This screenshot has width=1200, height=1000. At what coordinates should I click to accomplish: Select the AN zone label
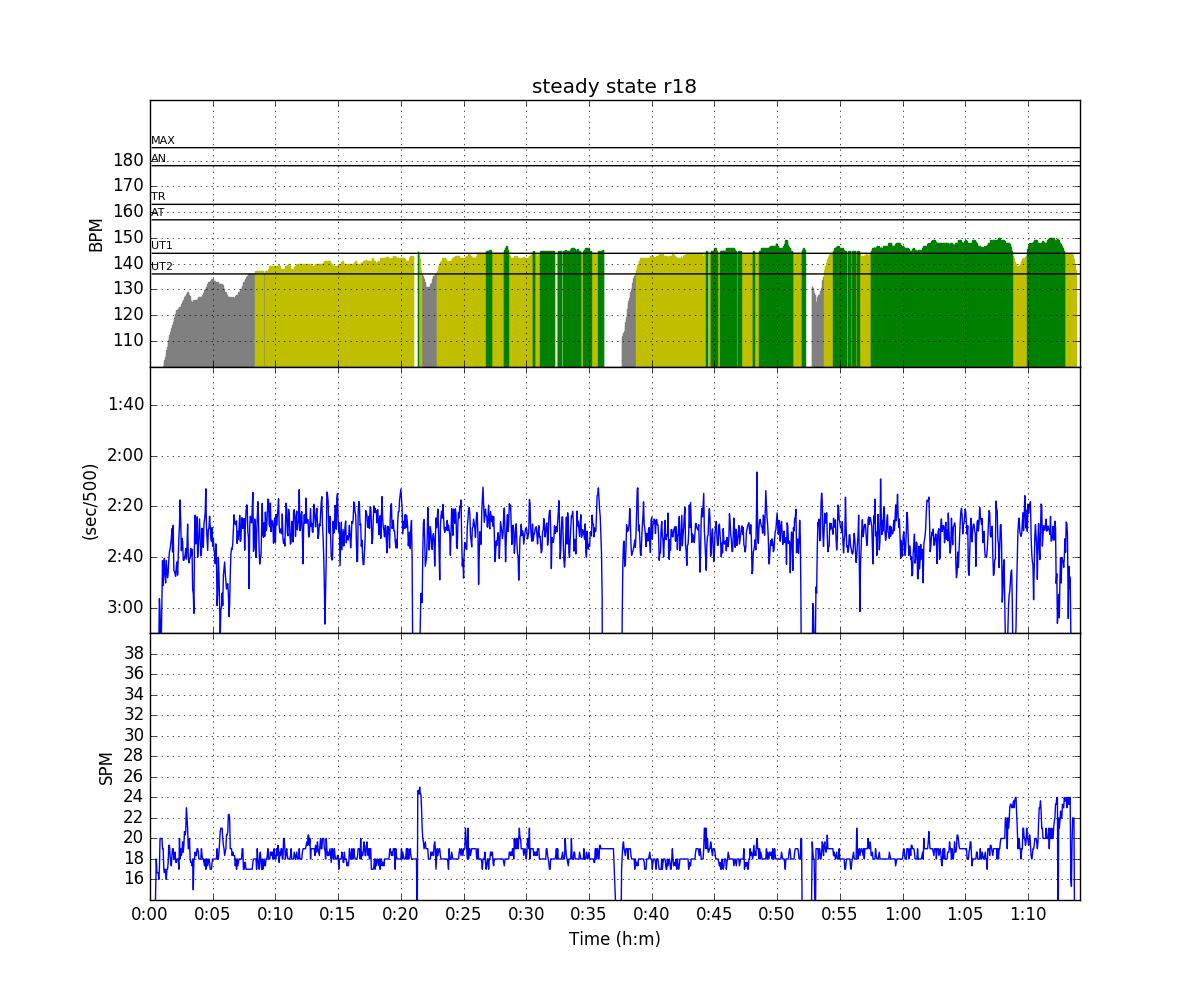coord(159,159)
